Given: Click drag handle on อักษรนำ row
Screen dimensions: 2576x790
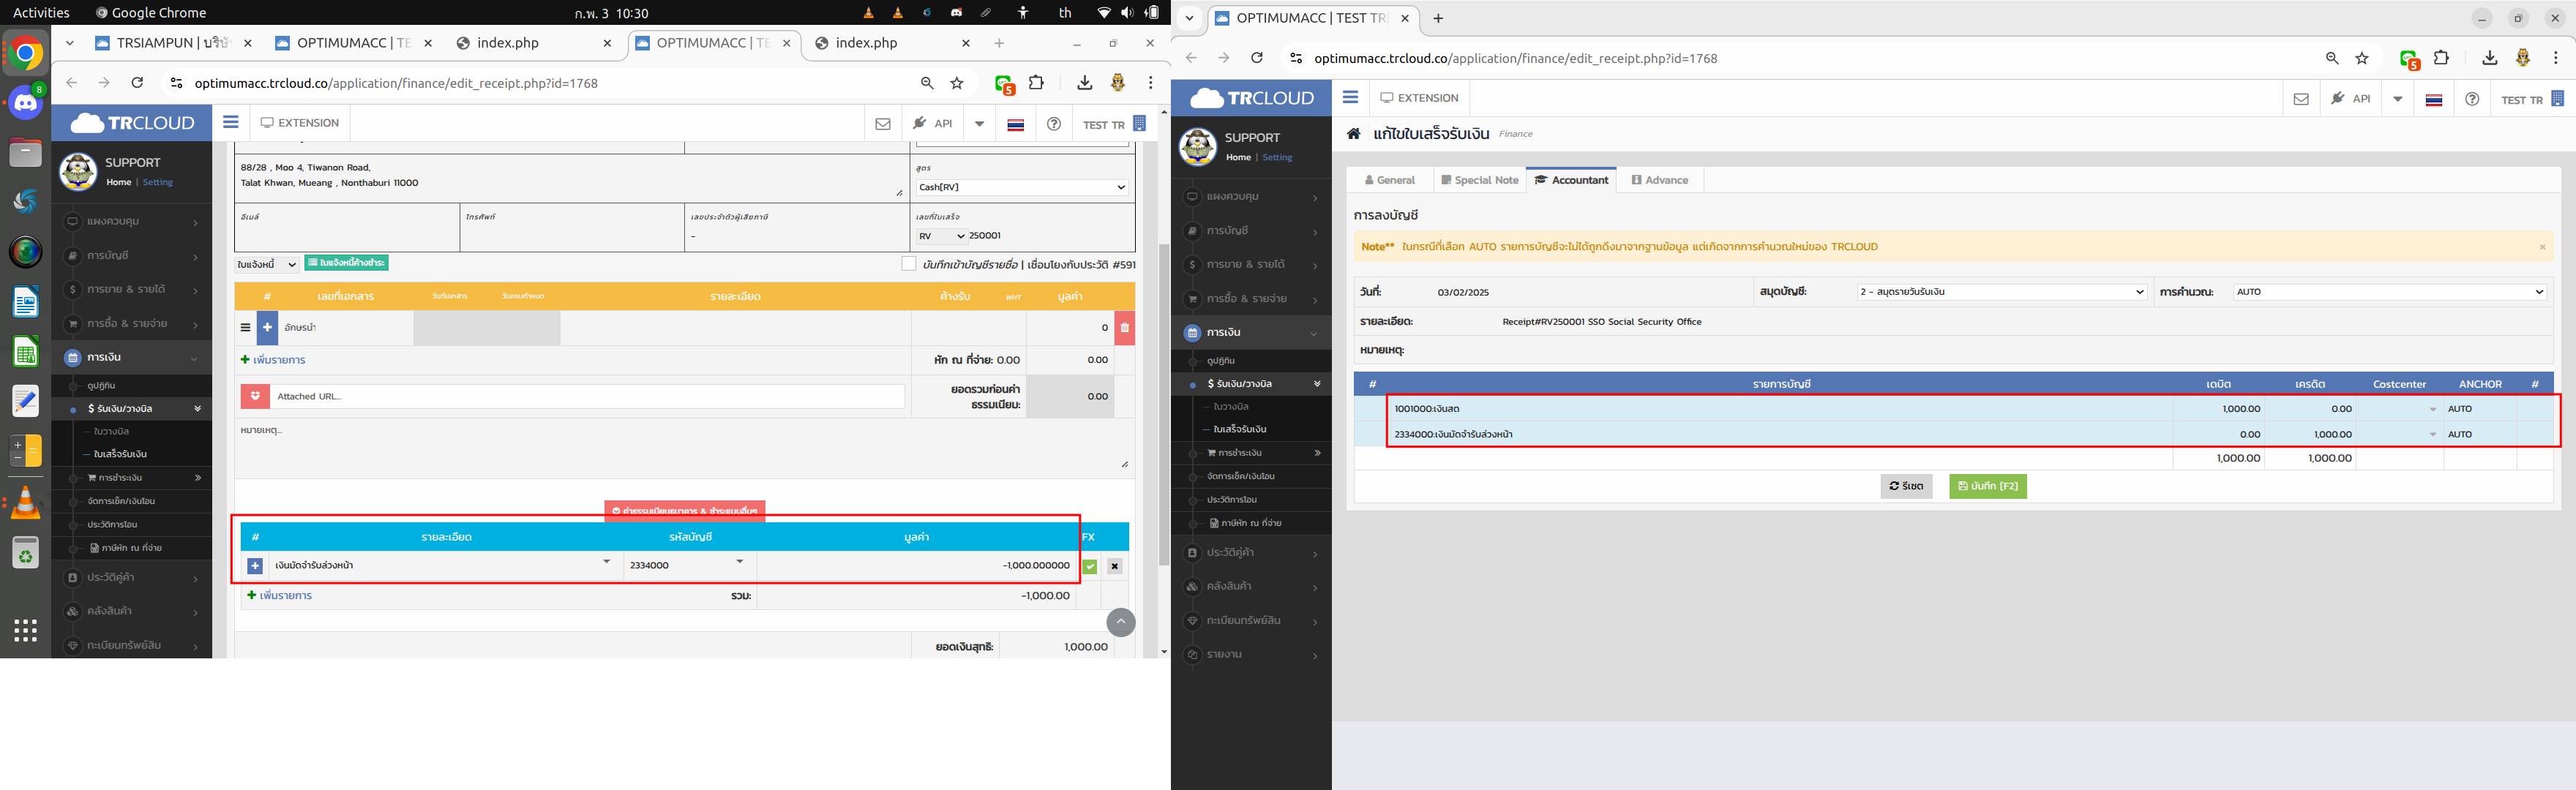Looking at the screenshot, I should [245, 328].
